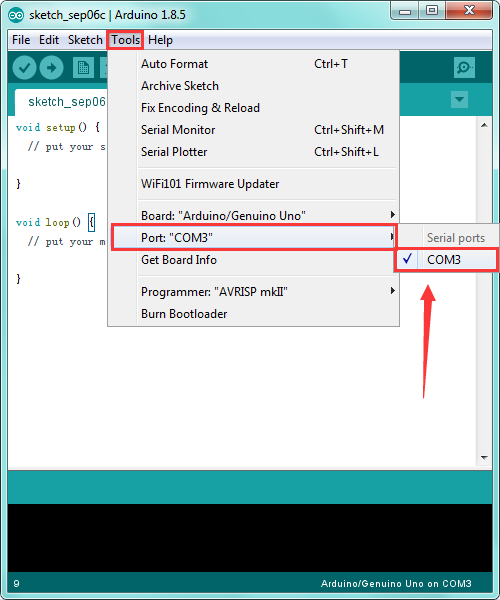The width and height of the screenshot is (500, 600).
Task: Close the Tools menu
Action: (125, 40)
